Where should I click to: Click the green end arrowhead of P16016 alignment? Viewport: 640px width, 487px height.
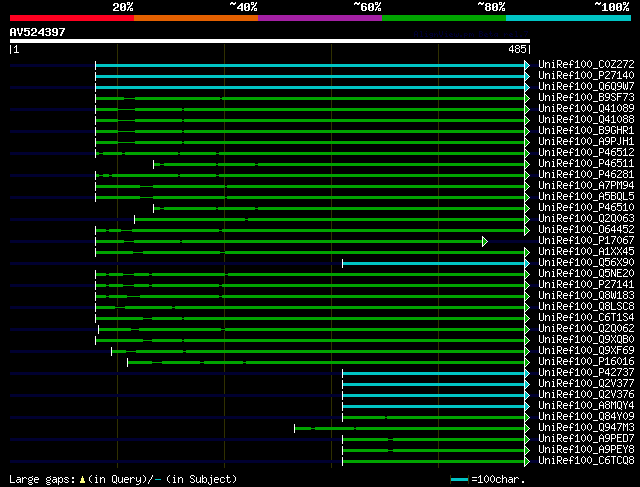(x=527, y=362)
